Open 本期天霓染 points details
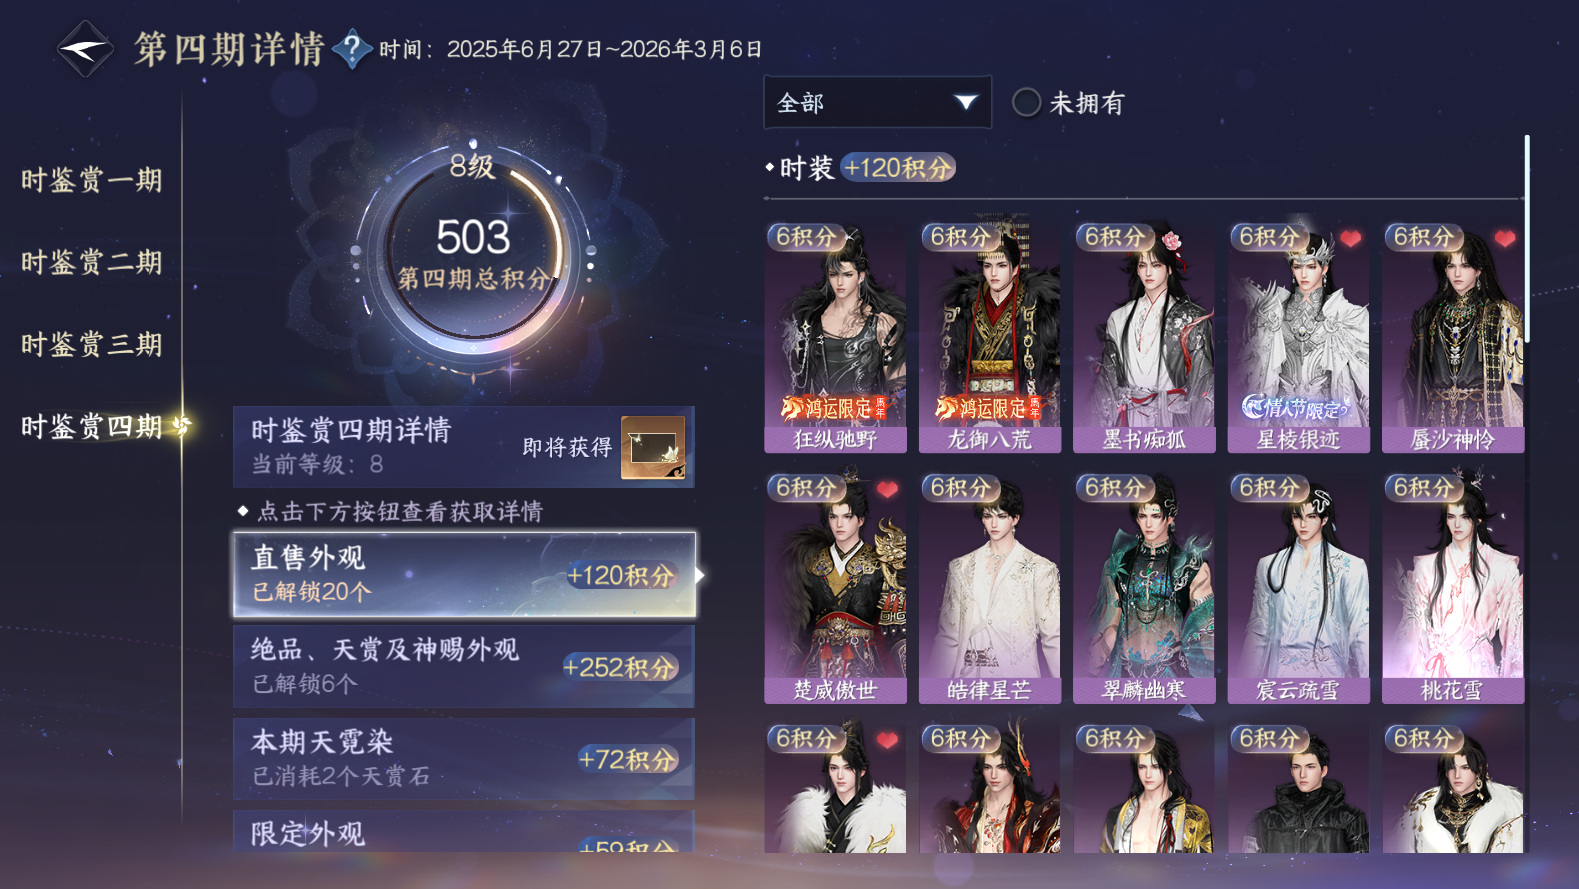The image size is (1579, 889). click(463, 759)
